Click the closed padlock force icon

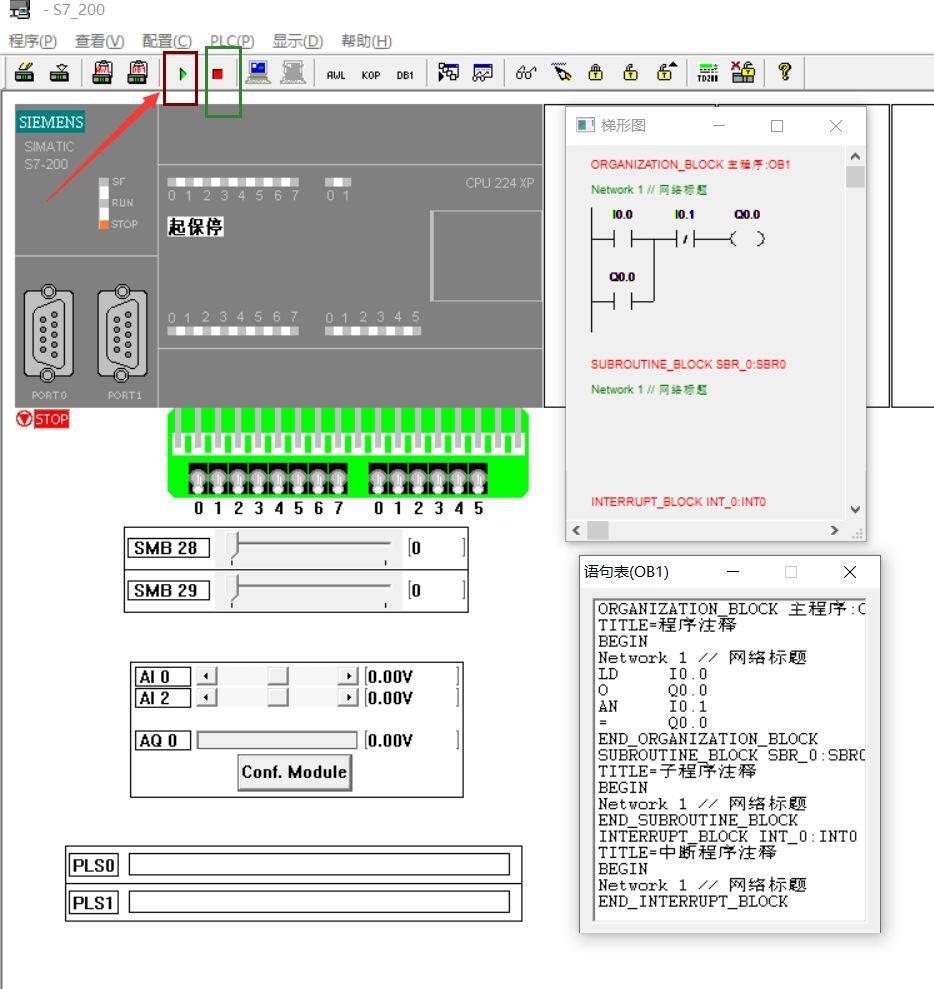point(595,72)
